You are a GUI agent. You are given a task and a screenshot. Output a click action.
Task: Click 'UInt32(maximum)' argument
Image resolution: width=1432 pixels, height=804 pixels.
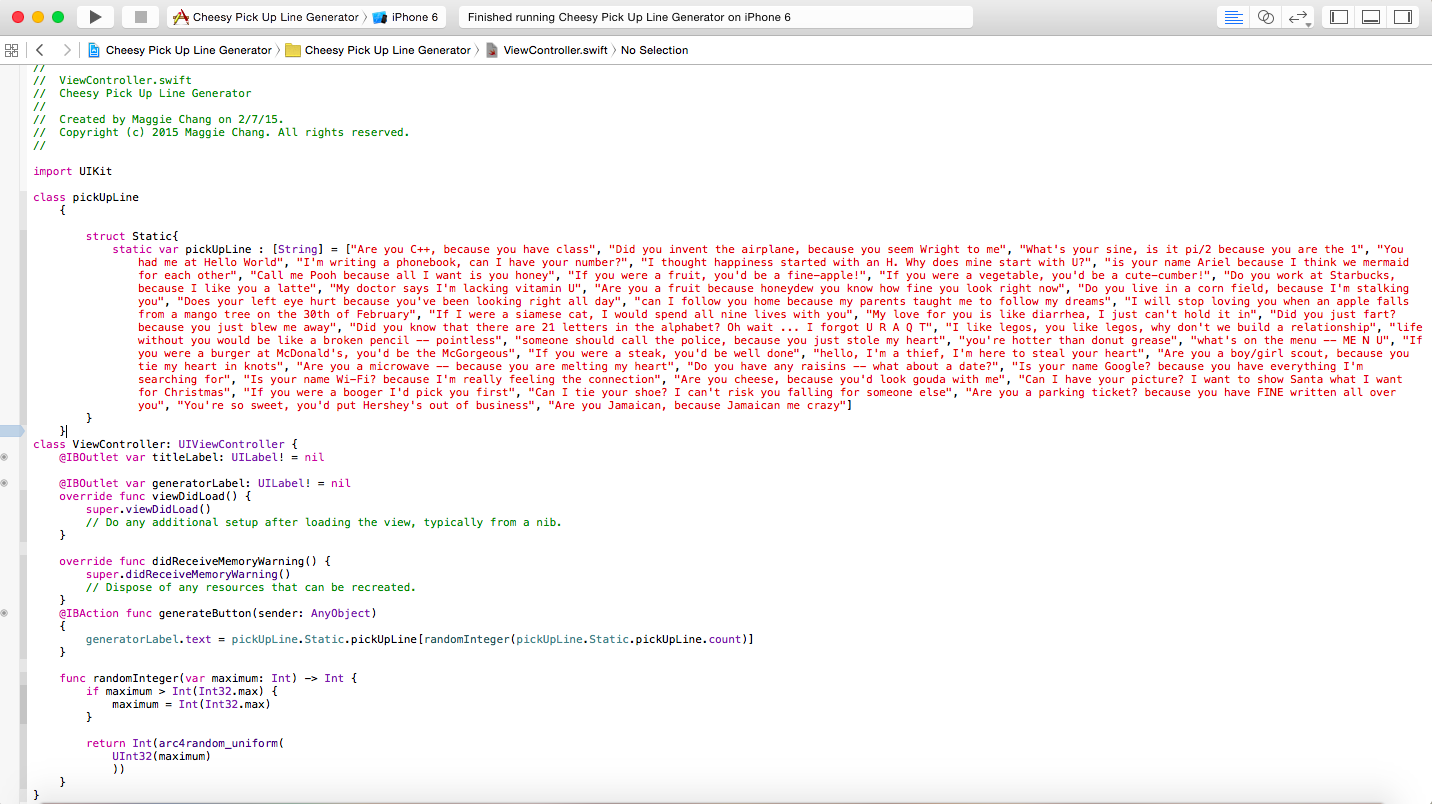[162, 756]
